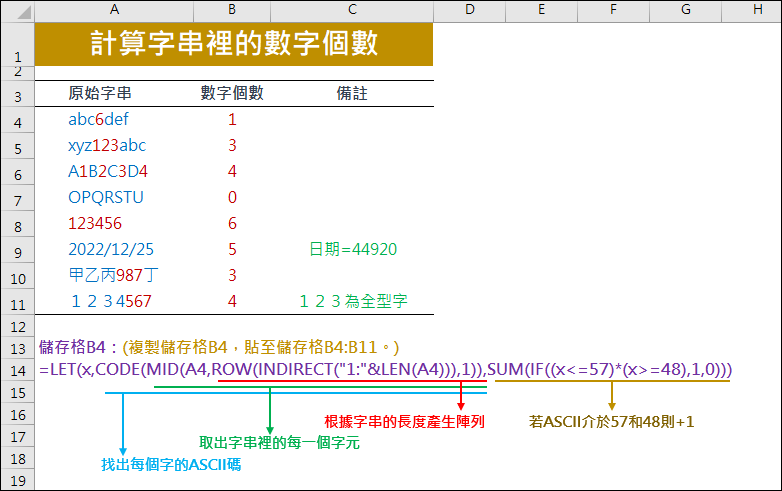Click the note 日期=44920
The image size is (782, 491).
353,249
